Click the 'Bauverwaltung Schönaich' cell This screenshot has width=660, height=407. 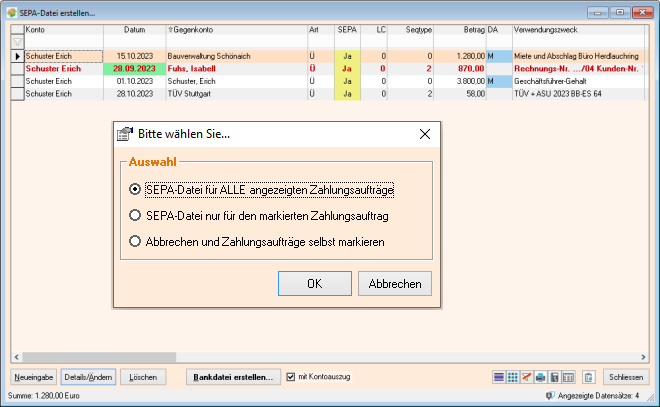click(237, 56)
